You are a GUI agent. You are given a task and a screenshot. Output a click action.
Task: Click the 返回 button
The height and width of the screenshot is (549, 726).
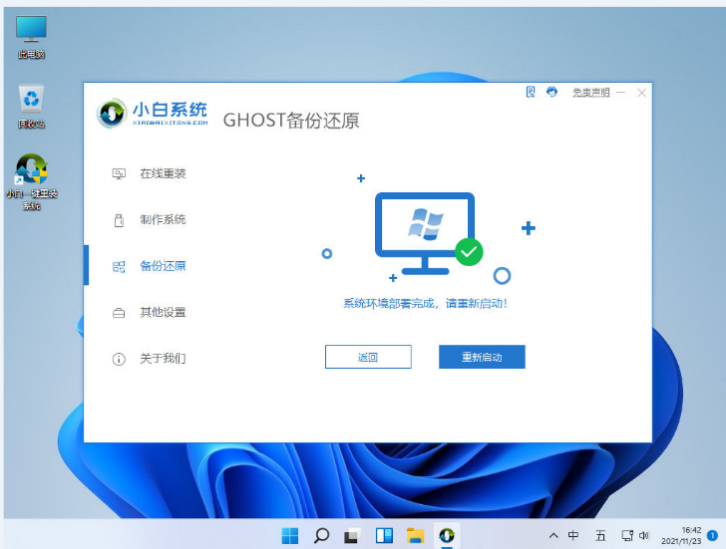pos(367,357)
